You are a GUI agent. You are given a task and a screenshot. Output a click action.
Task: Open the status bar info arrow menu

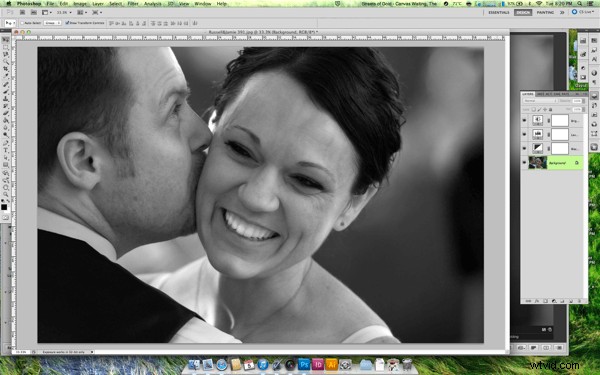pos(92,352)
